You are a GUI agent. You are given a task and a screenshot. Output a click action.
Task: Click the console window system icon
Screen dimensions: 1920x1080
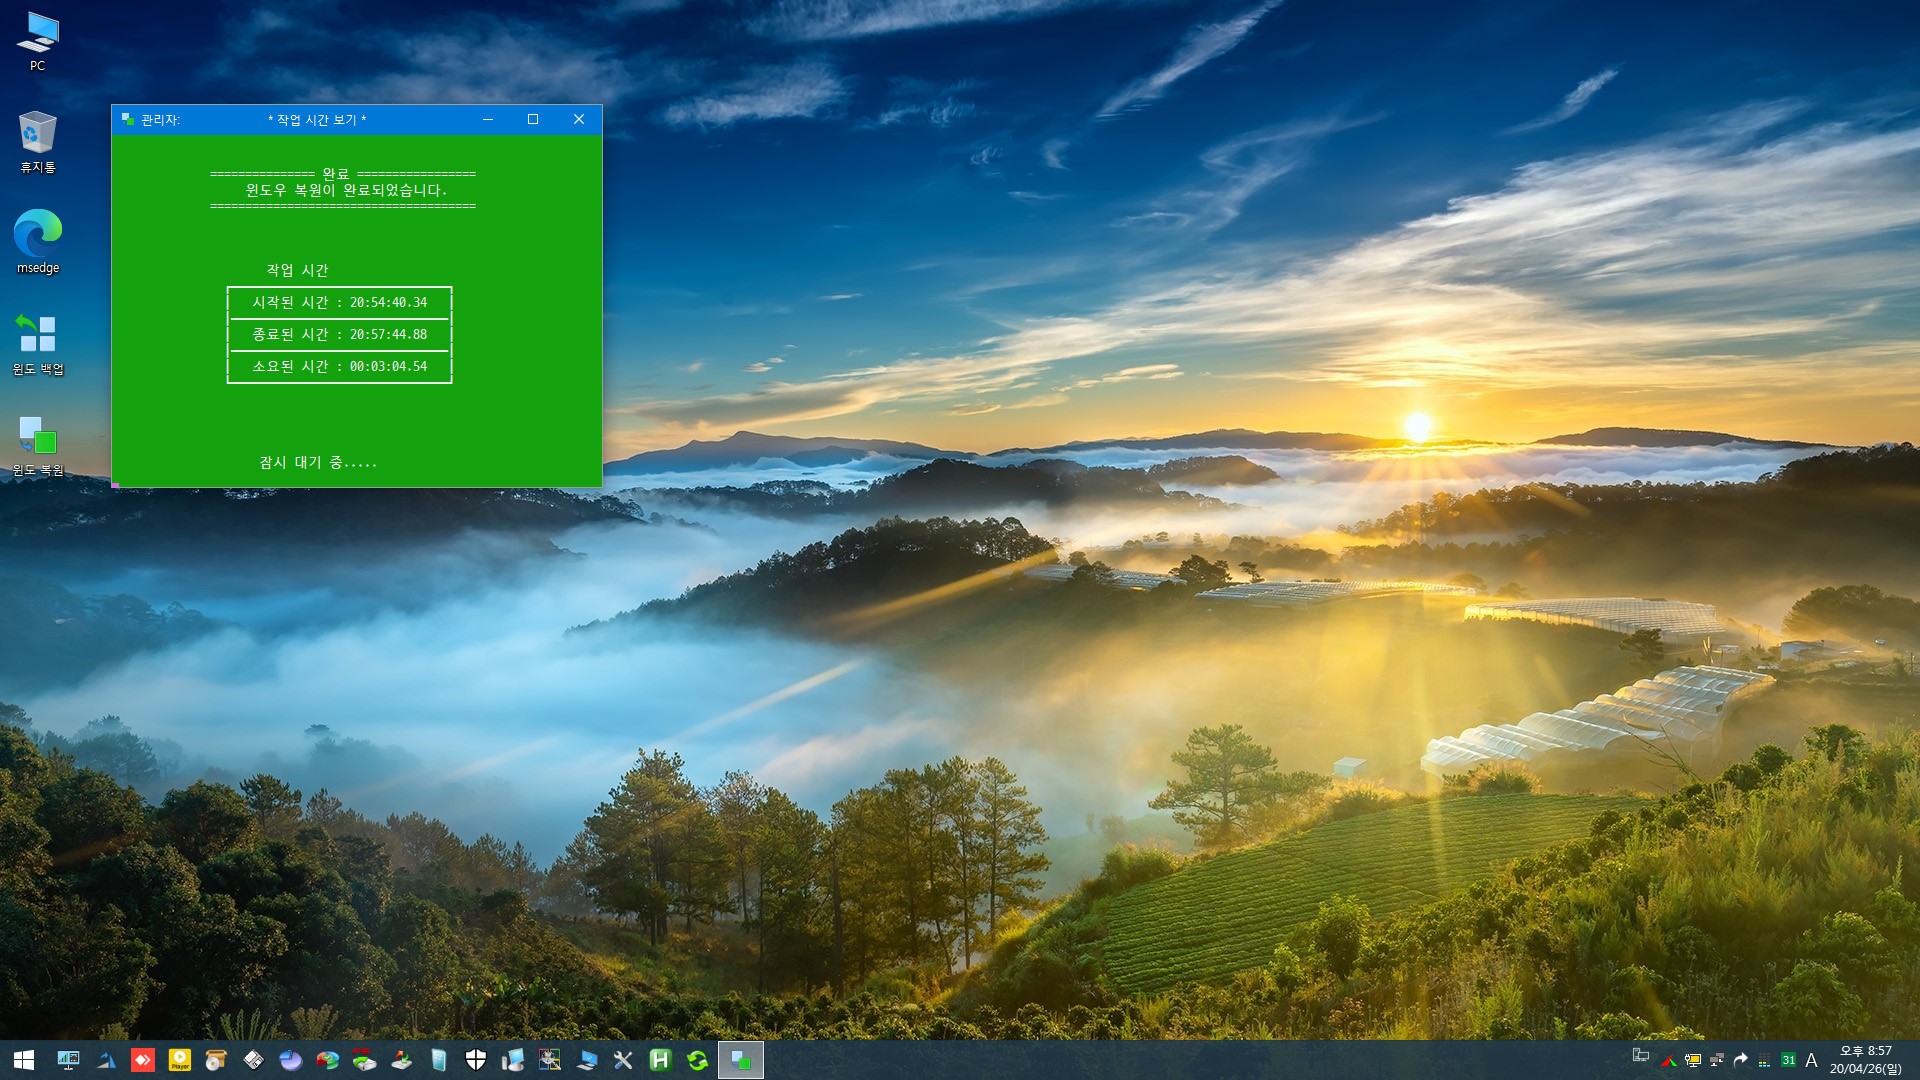point(127,119)
